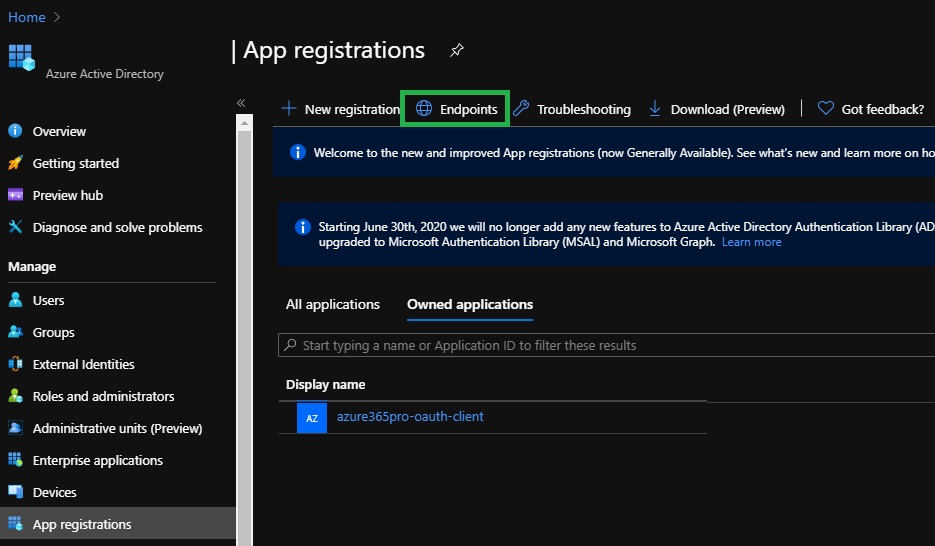Image resolution: width=935 pixels, height=546 pixels.
Task: Click the Administrative units icon
Action: click(16, 428)
